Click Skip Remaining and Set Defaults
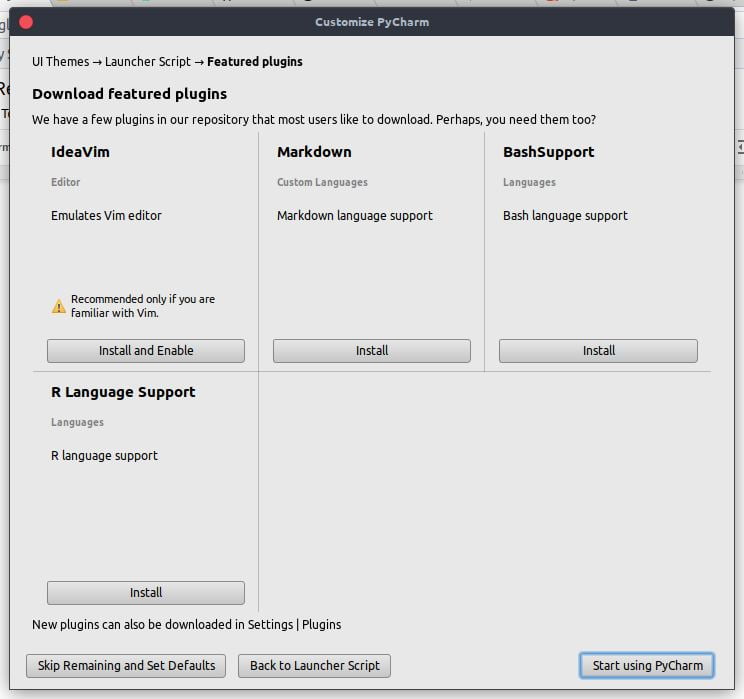 pos(126,665)
